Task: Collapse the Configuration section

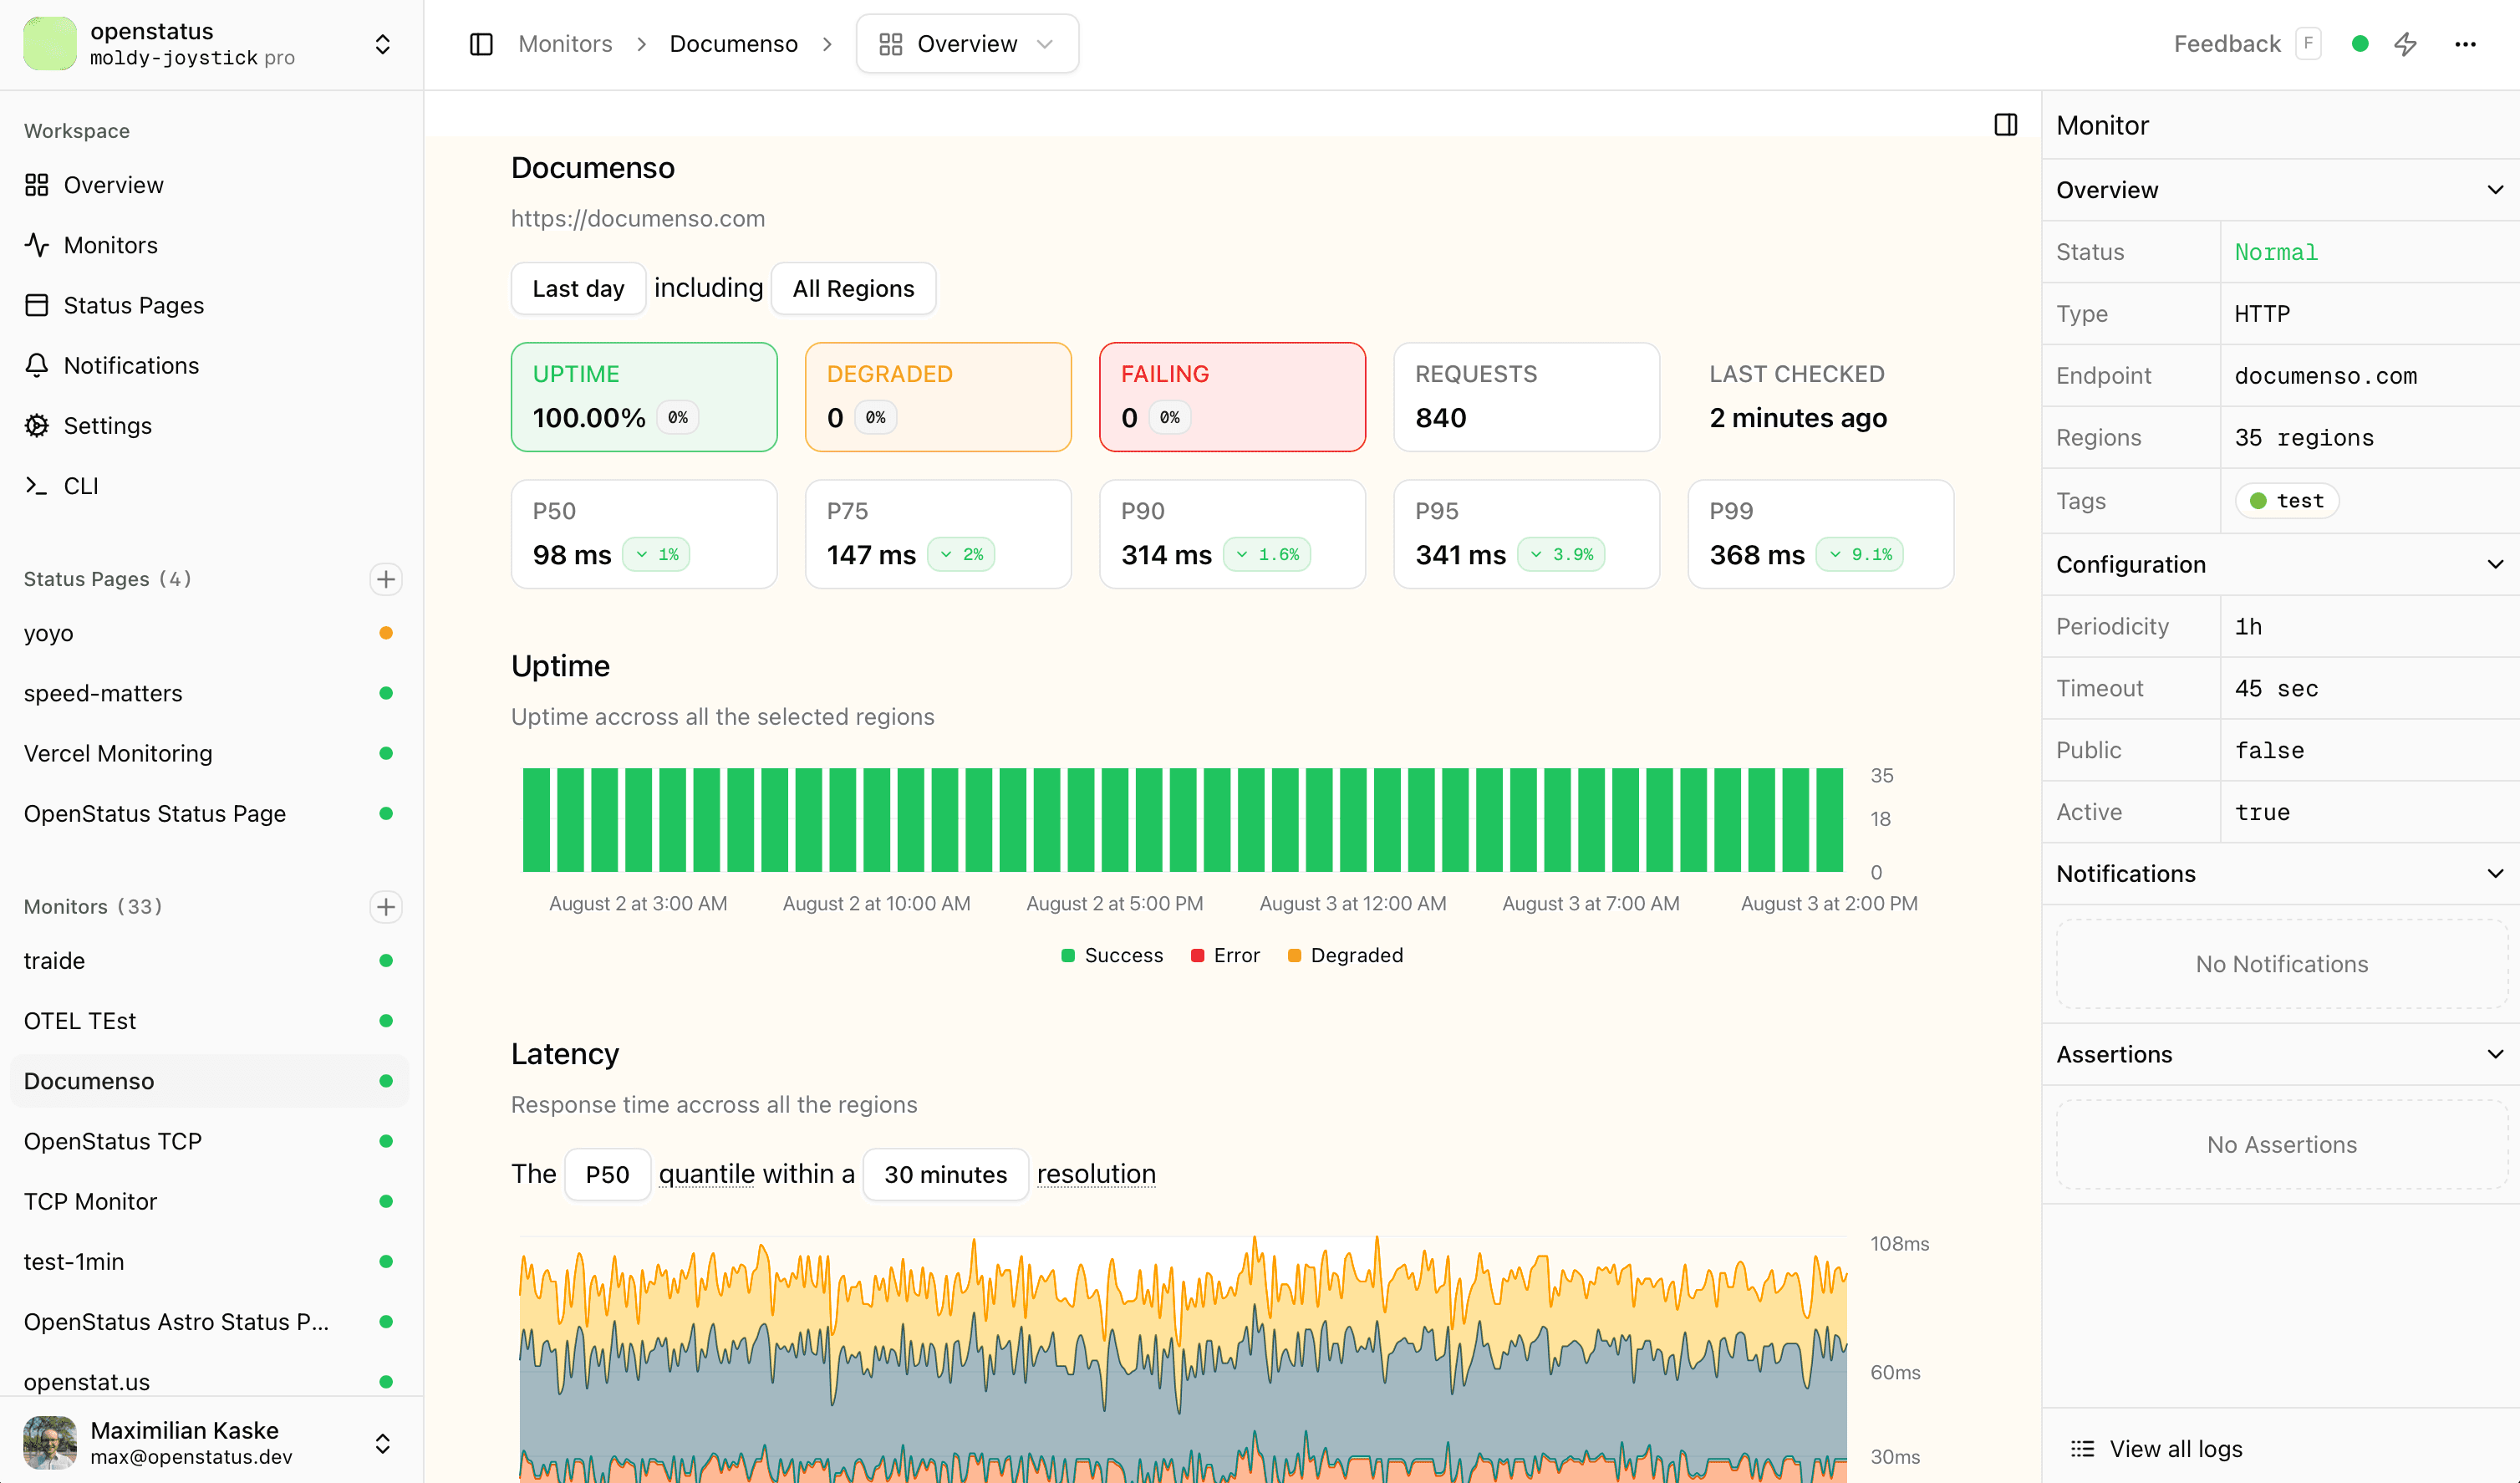Action: (2495, 564)
